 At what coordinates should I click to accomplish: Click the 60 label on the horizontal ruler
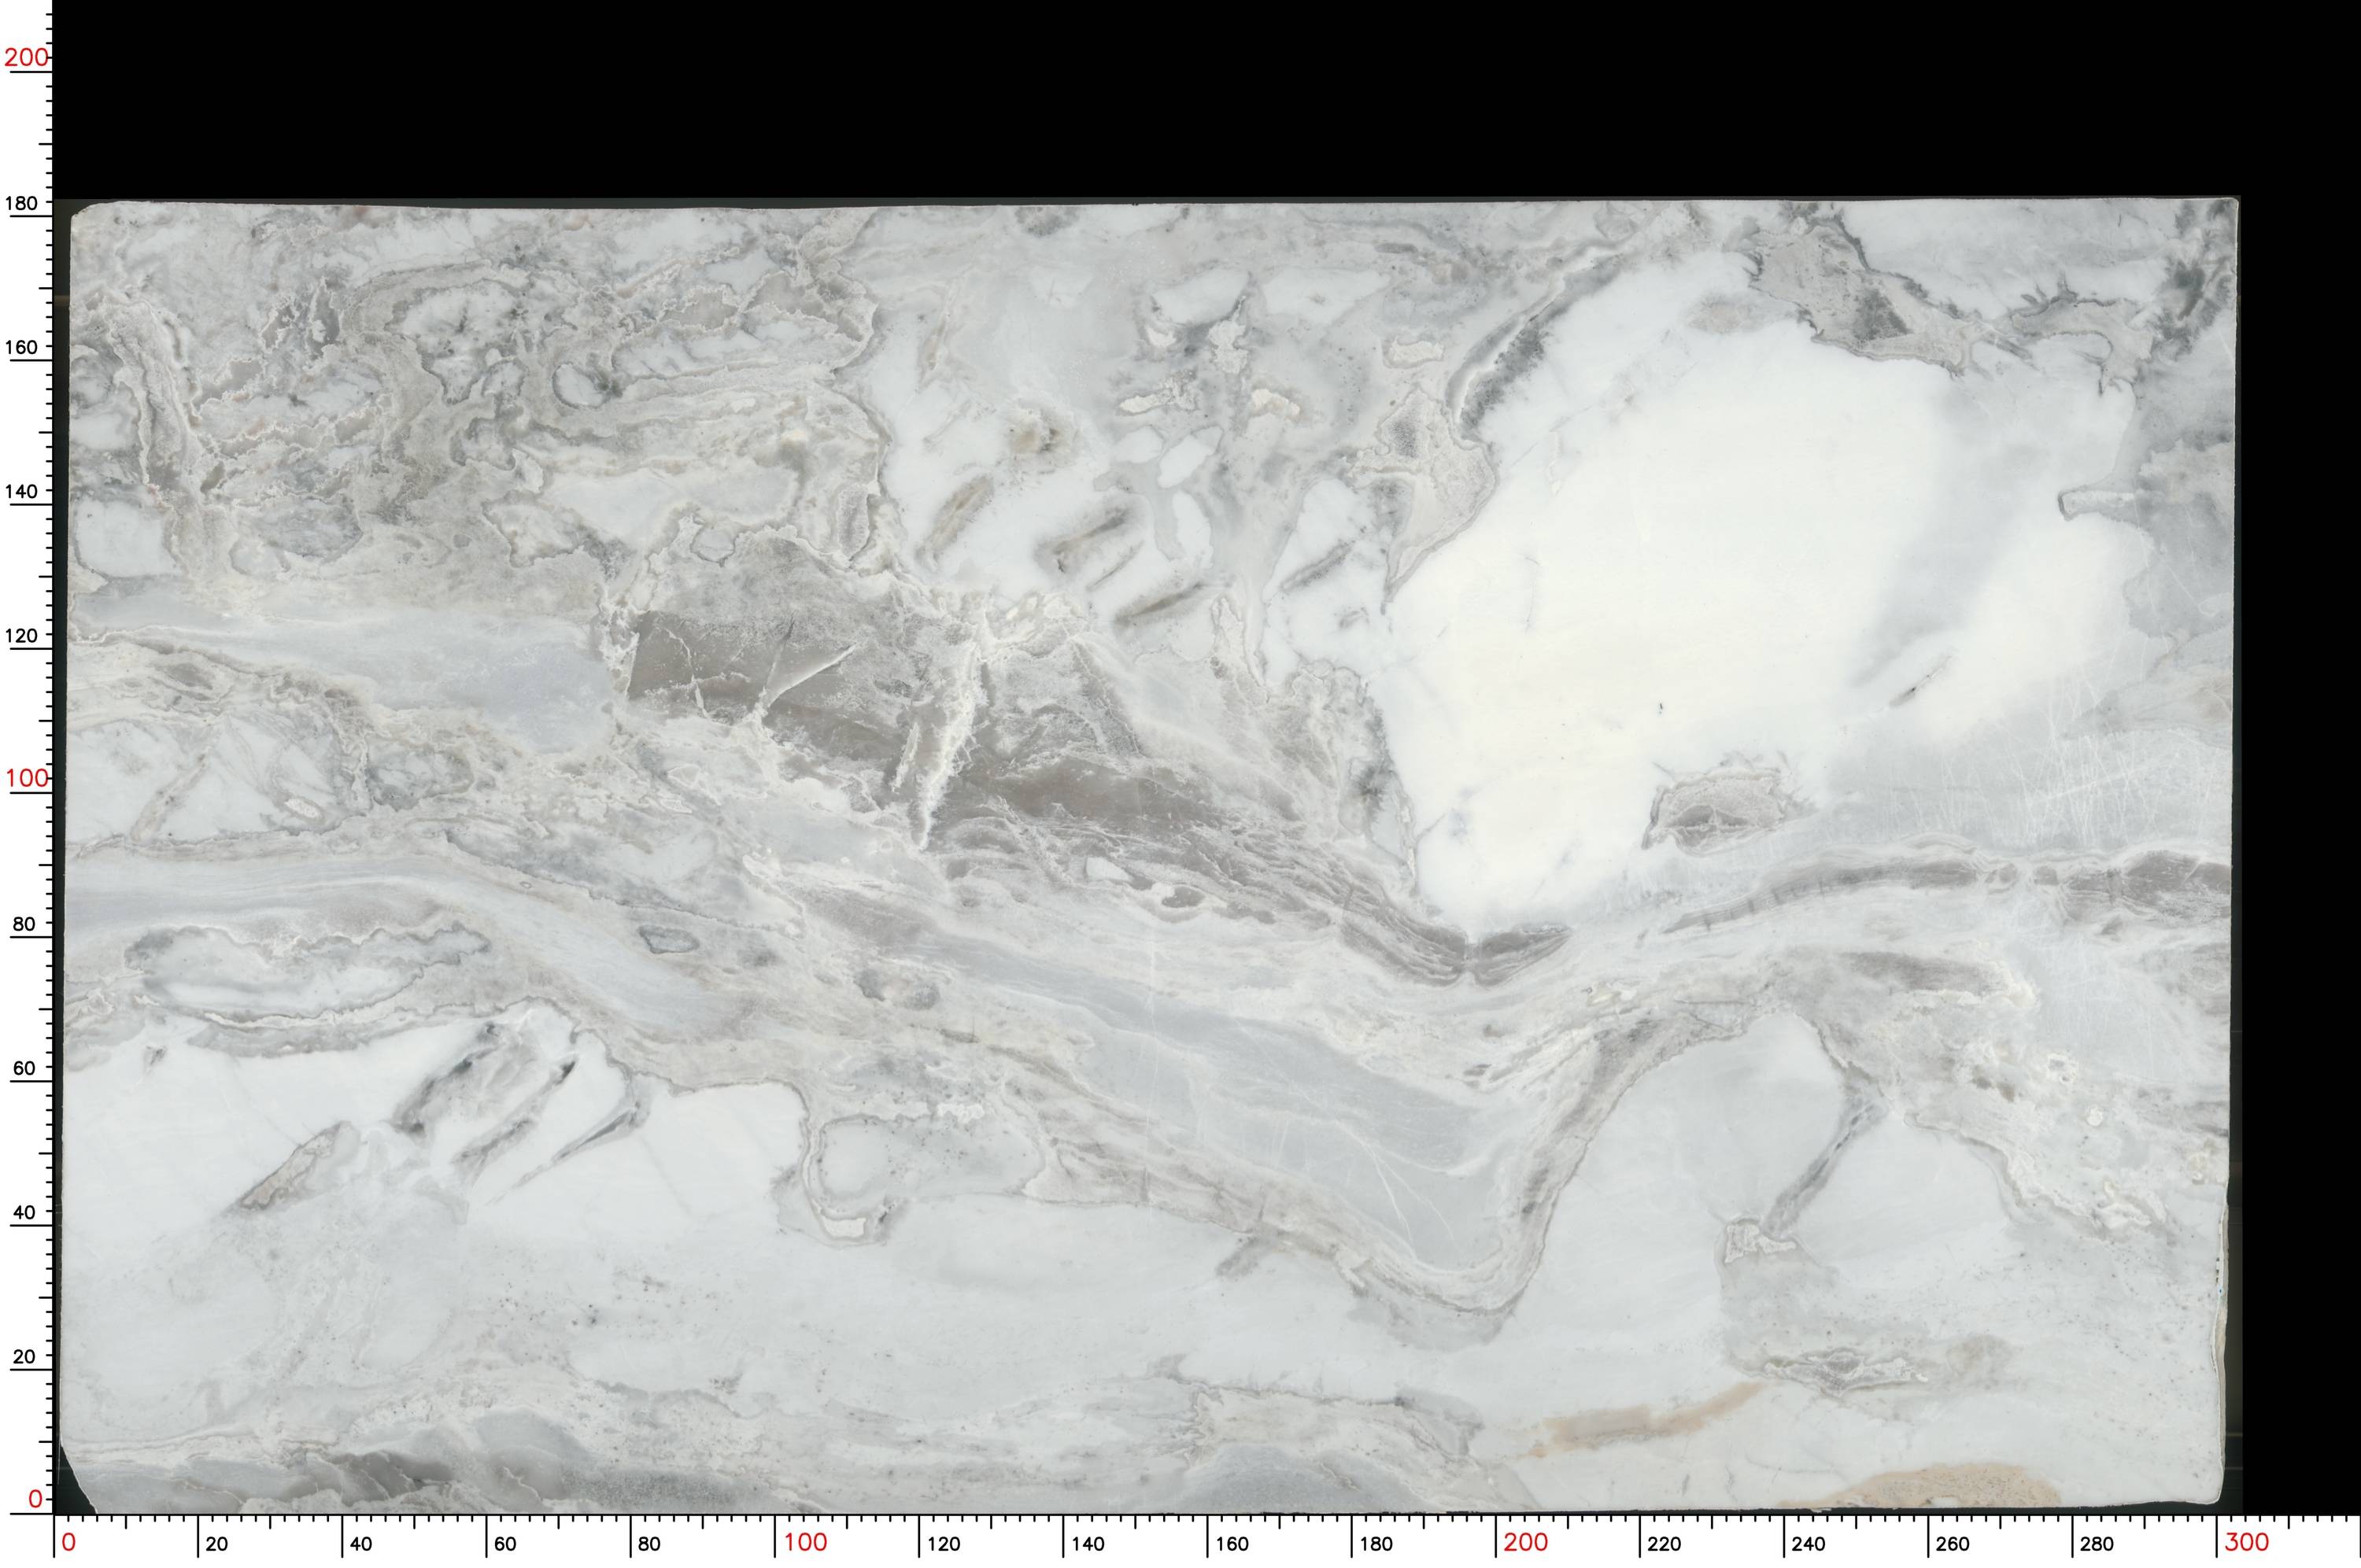(x=505, y=1544)
